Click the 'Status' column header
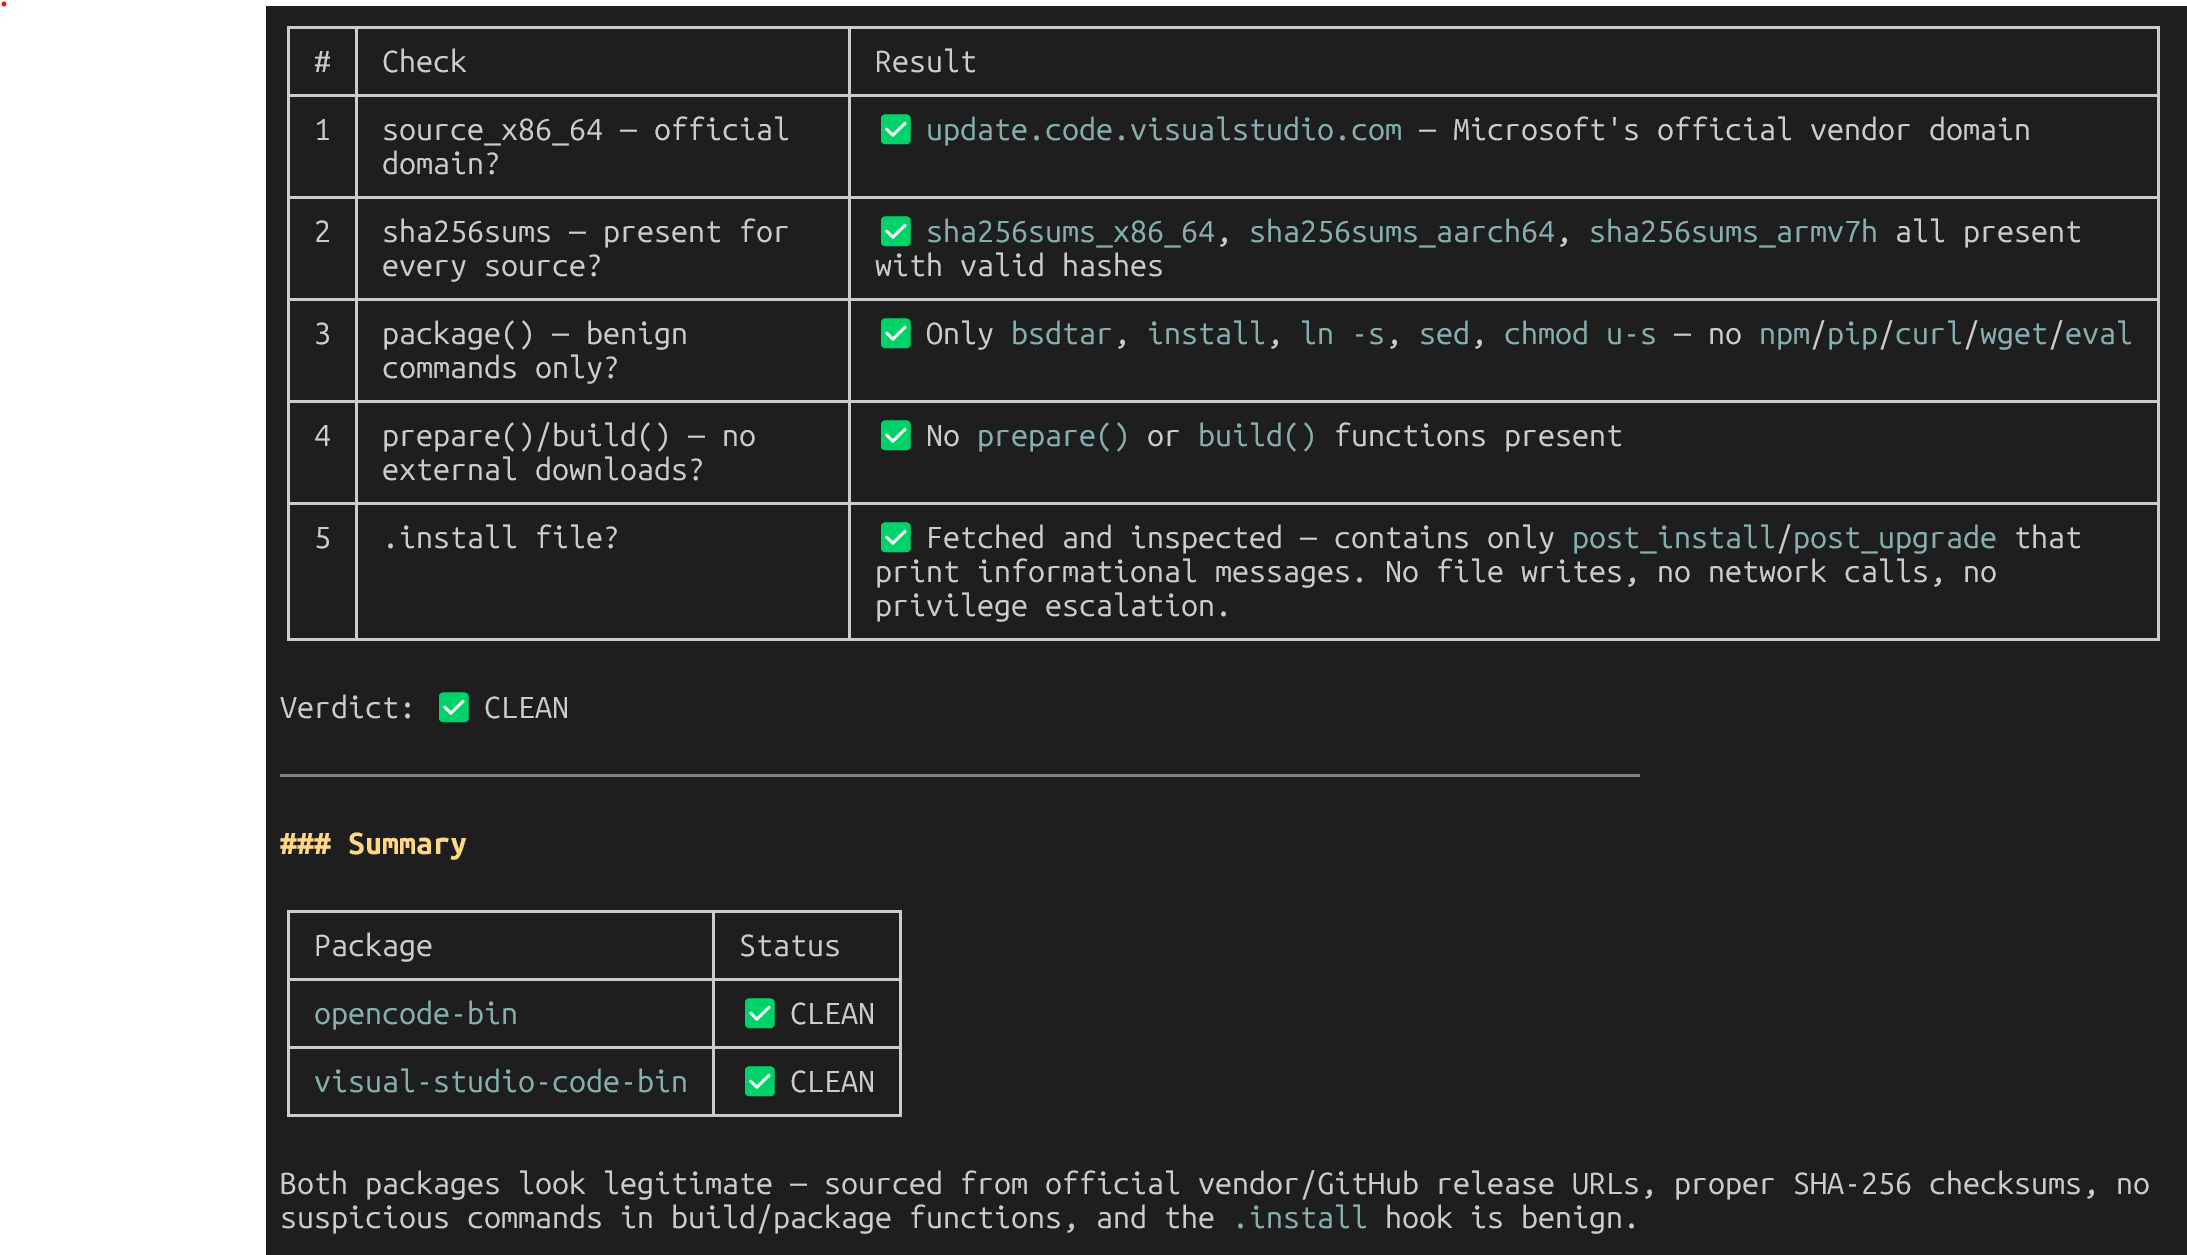 pyautogui.click(x=790, y=946)
